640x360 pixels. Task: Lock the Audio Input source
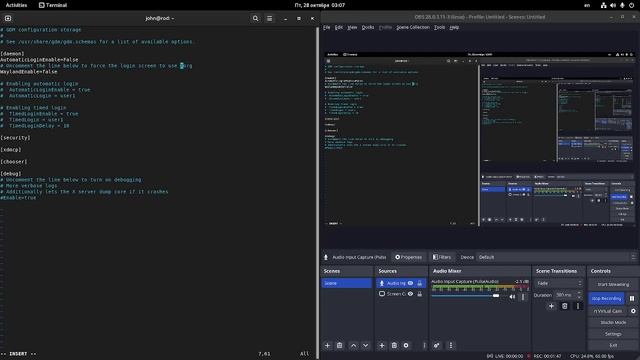pyautogui.click(x=420, y=283)
